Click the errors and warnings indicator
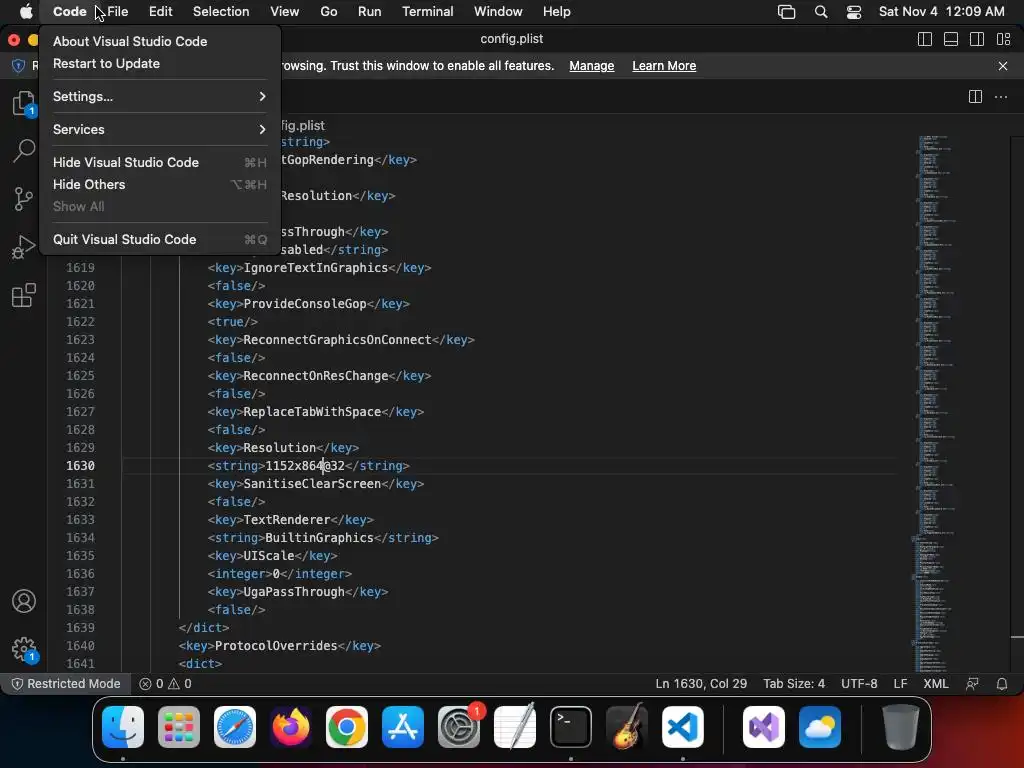1024x768 pixels. pyautogui.click(x=165, y=684)
